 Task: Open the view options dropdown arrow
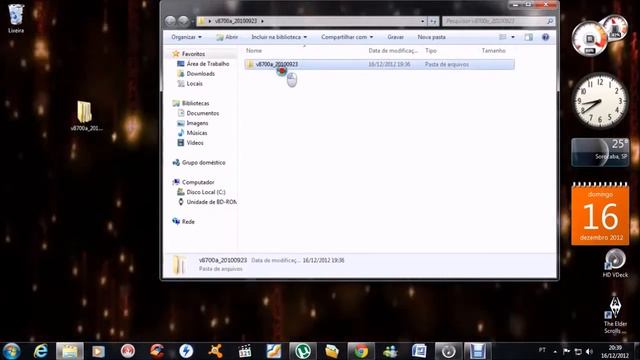click(513, 37)
